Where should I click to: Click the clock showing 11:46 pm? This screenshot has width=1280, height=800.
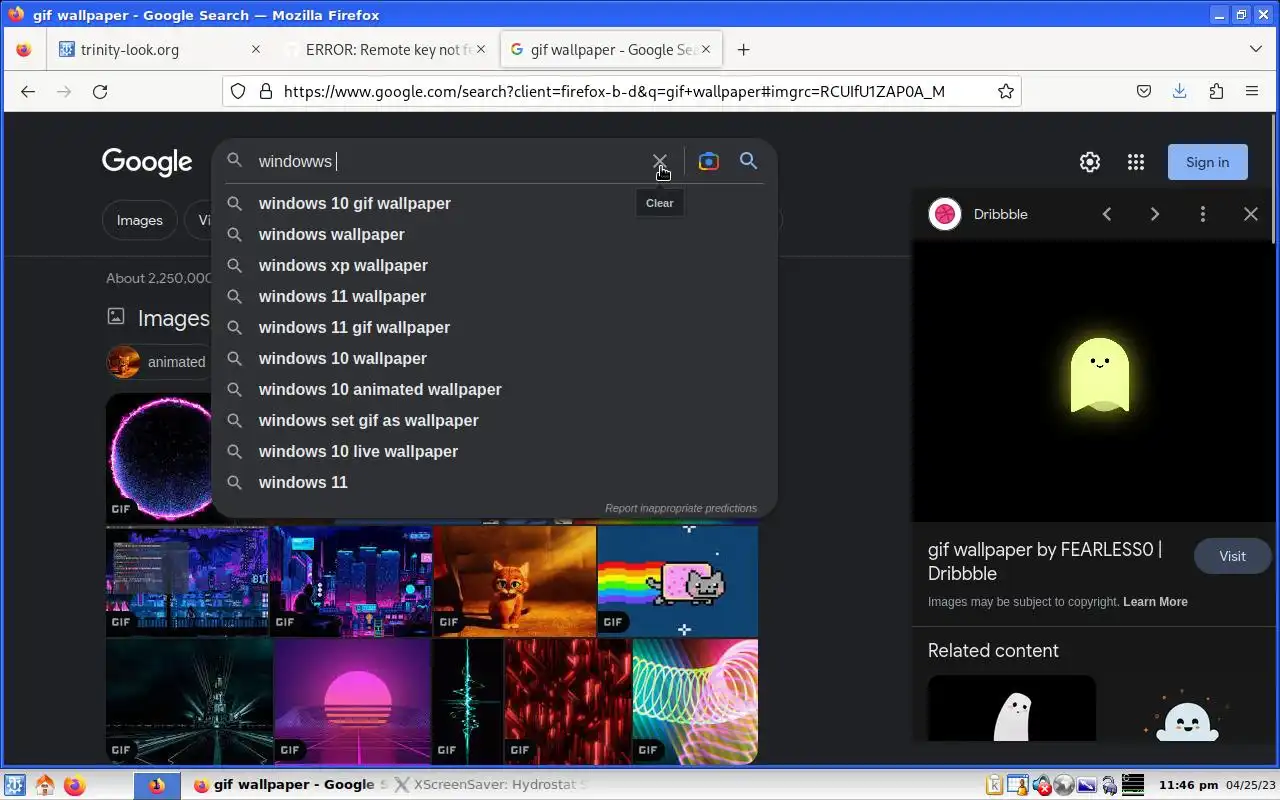1188,785
